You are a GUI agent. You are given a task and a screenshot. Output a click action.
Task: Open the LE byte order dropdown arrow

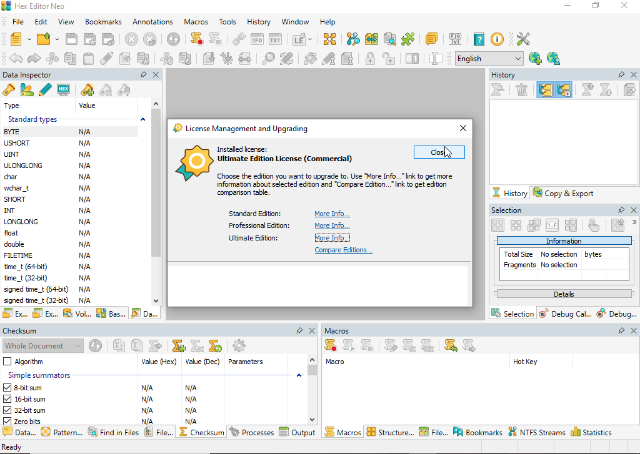pos(310,39)
